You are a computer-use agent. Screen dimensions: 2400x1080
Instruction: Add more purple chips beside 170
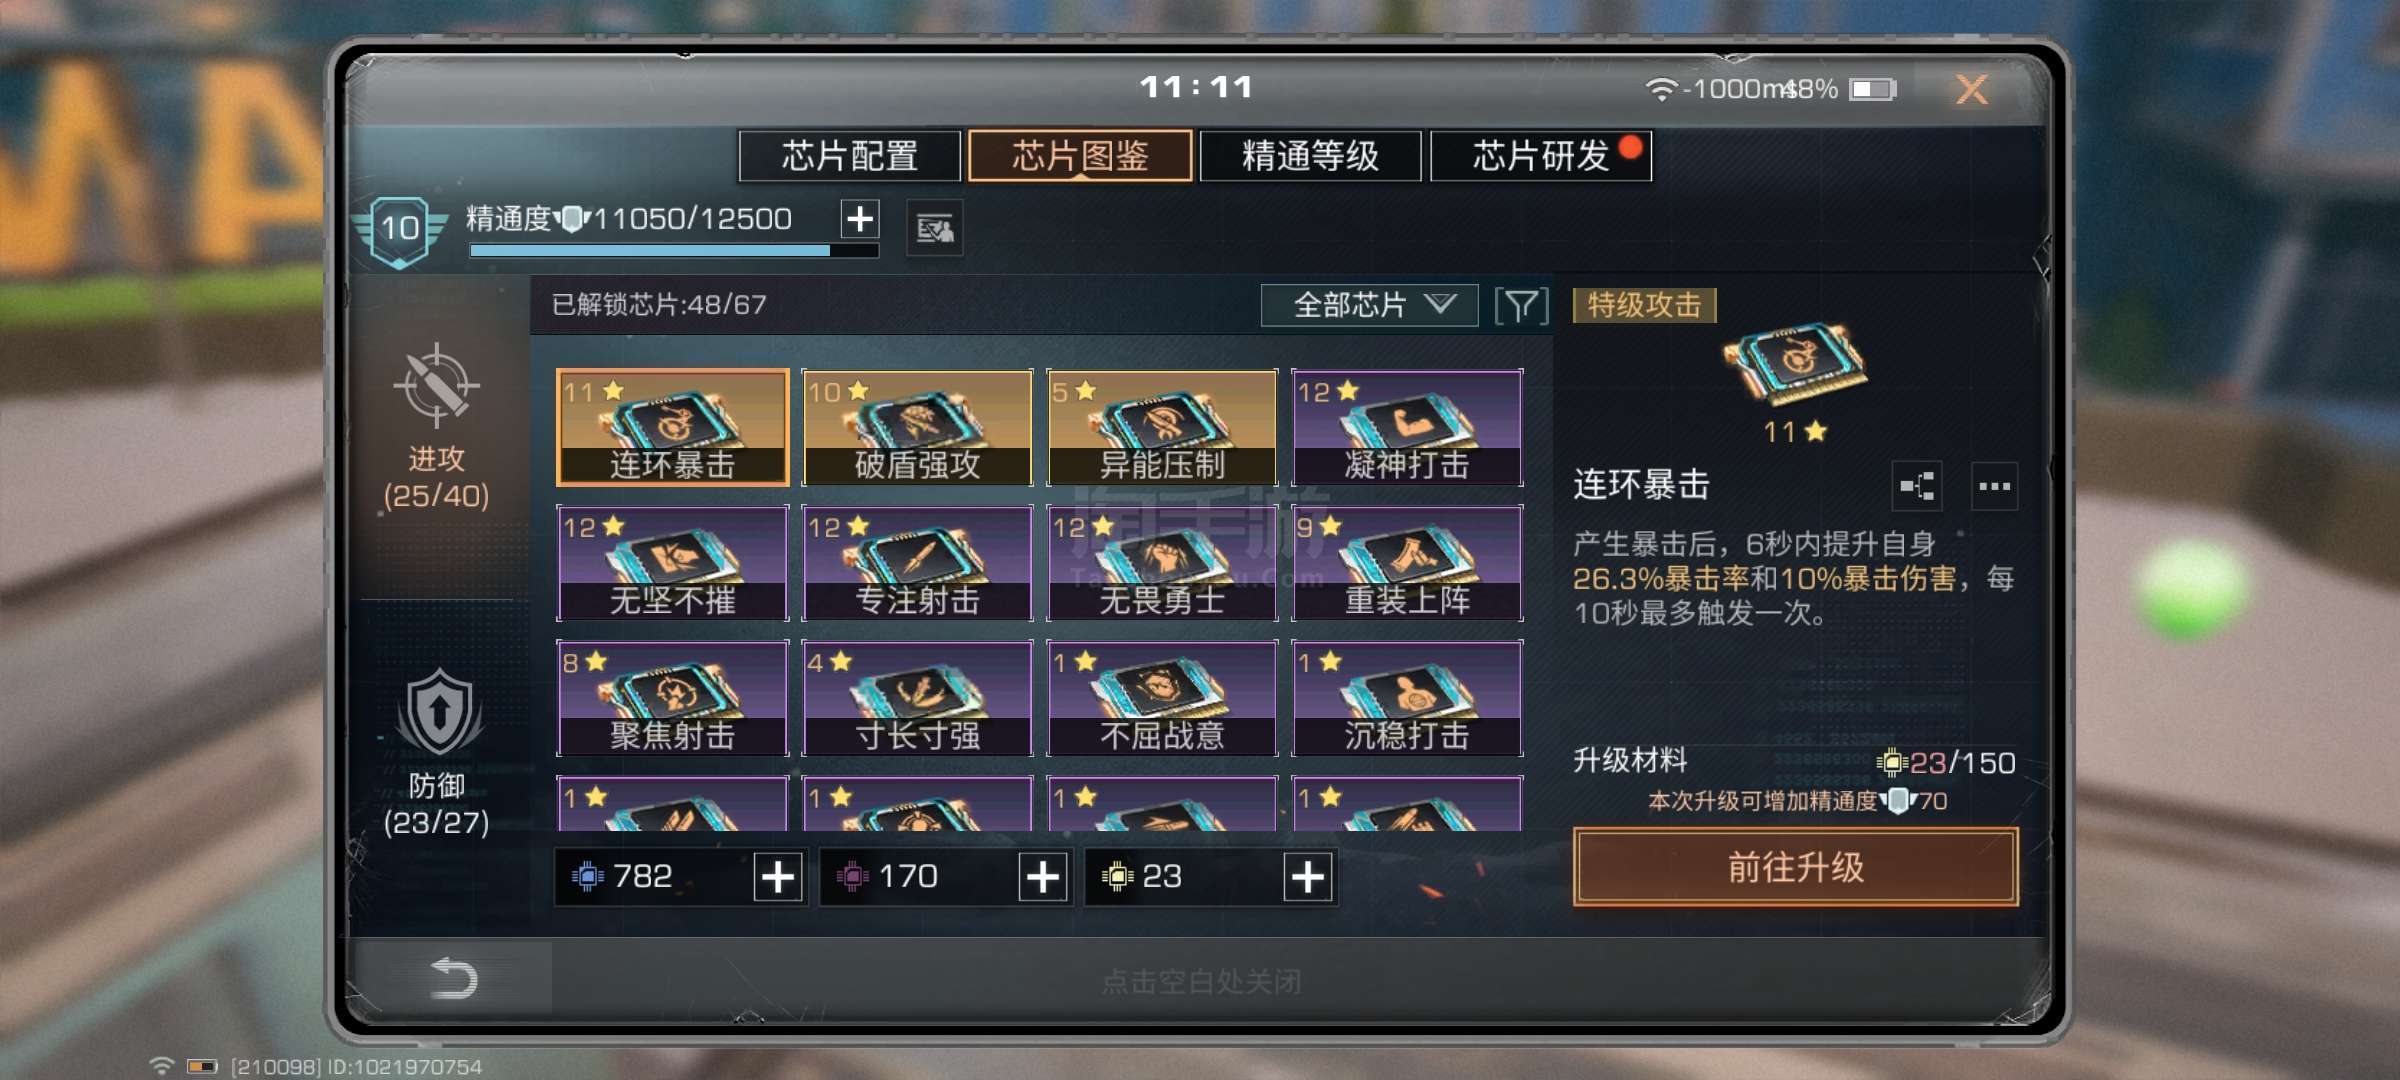(x=1043, y=877)
